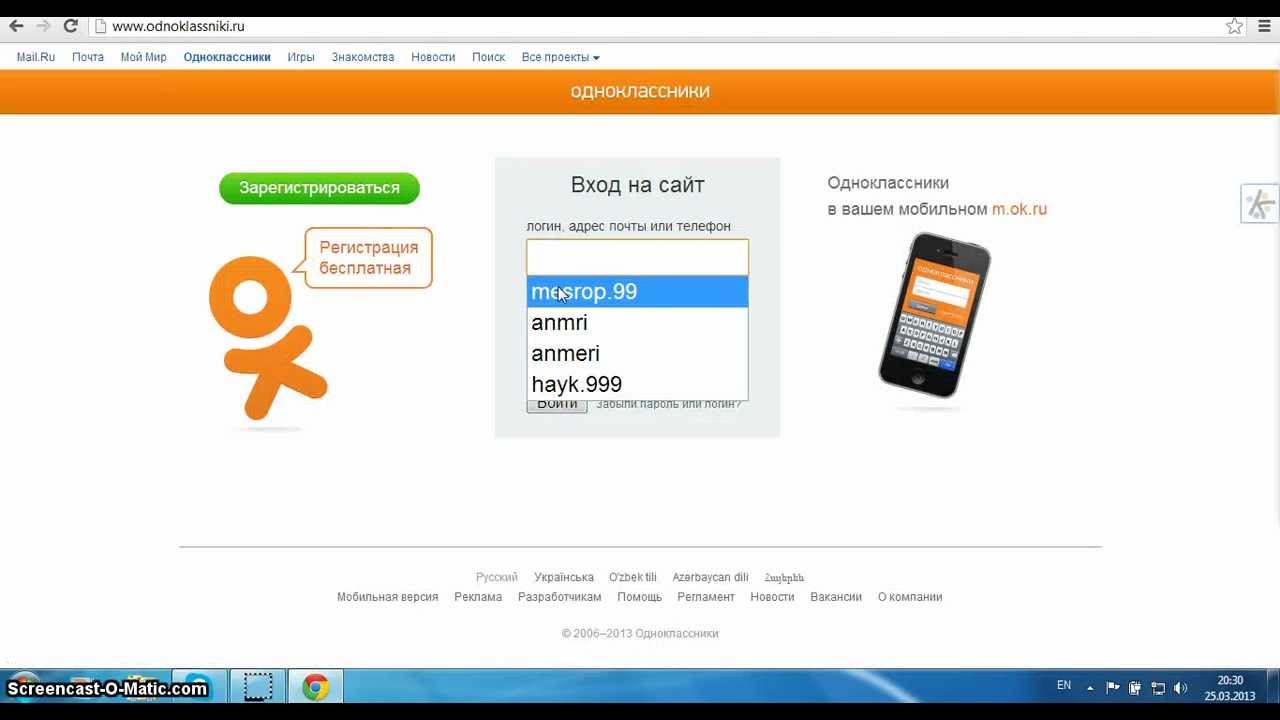Open the Мобильная версия footer link
The width and height of the screenshot is (1280, 720).
pyautogui.click(x=388, y=597)
